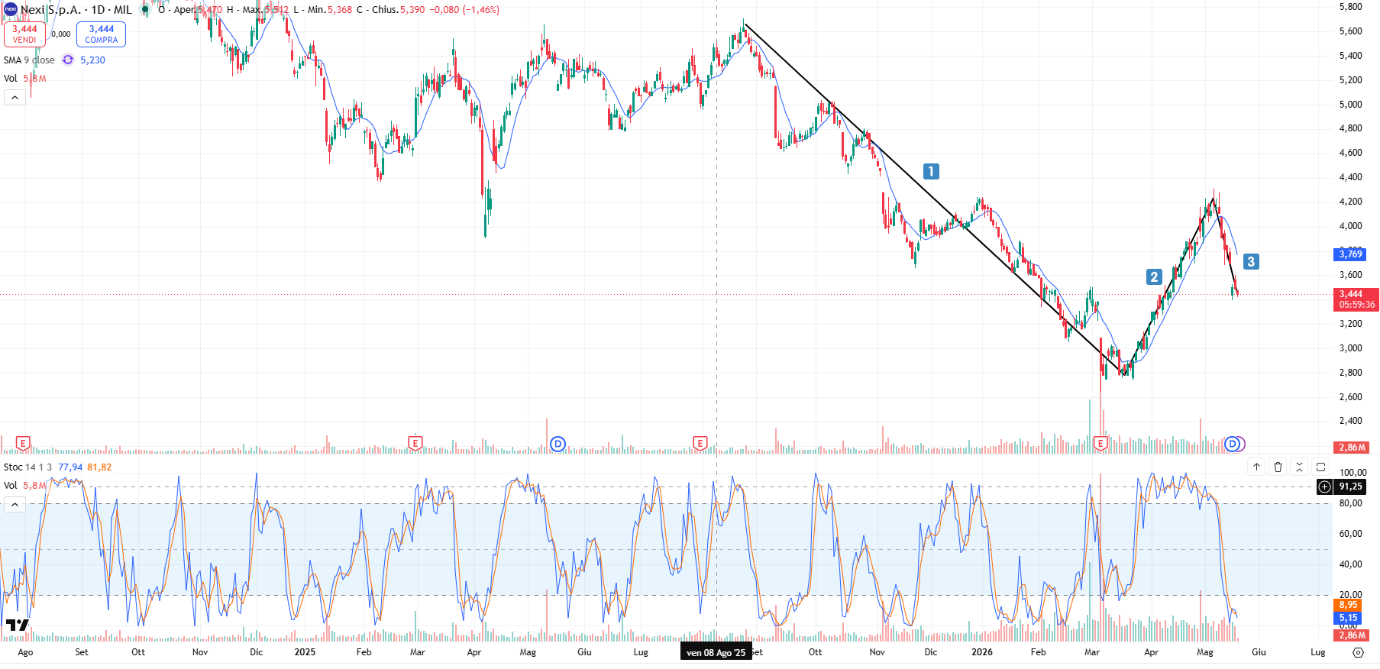Open the dividend marker near Mag 2025

click(x=558, y=443)
